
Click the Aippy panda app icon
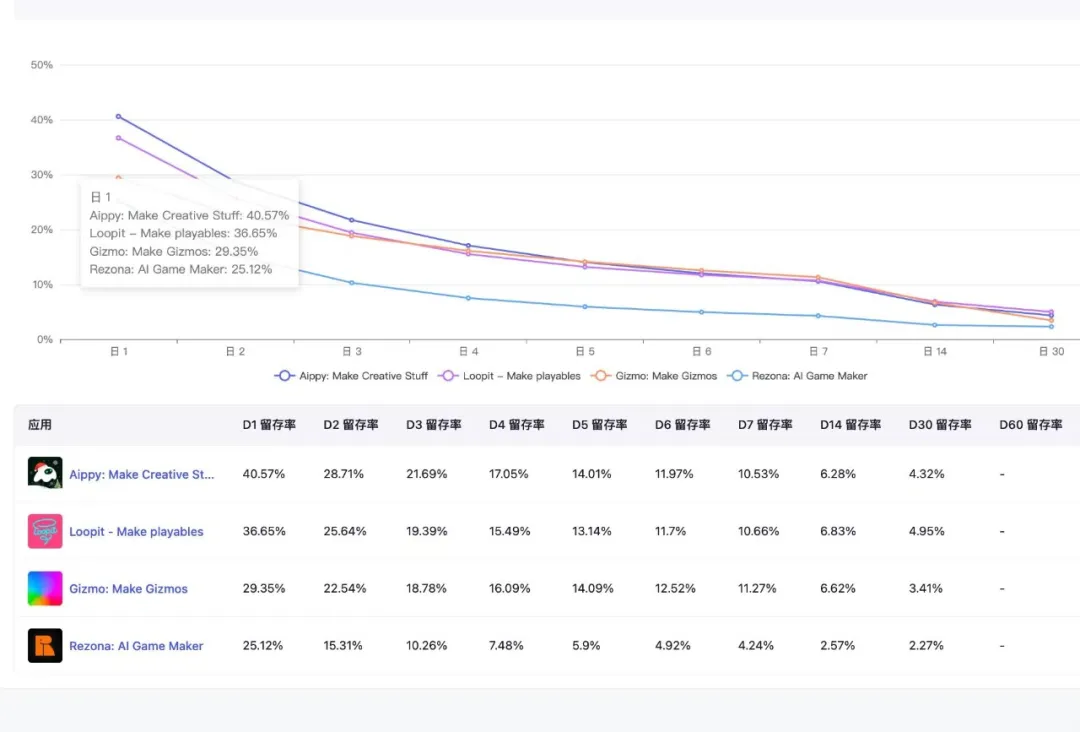tap(45, 473)
